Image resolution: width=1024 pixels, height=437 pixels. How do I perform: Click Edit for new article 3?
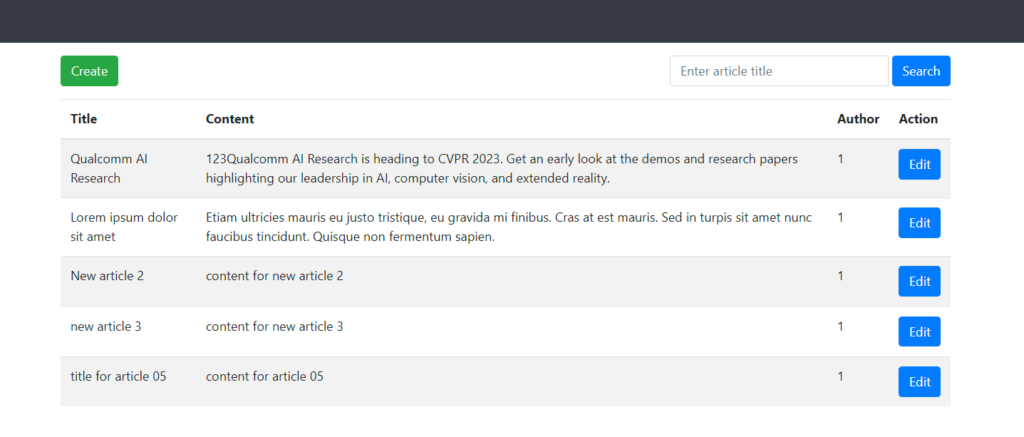point(919,331)
